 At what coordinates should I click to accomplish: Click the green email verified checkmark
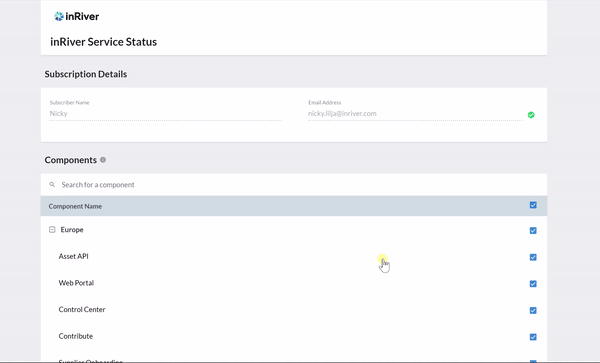coord(531,115)
